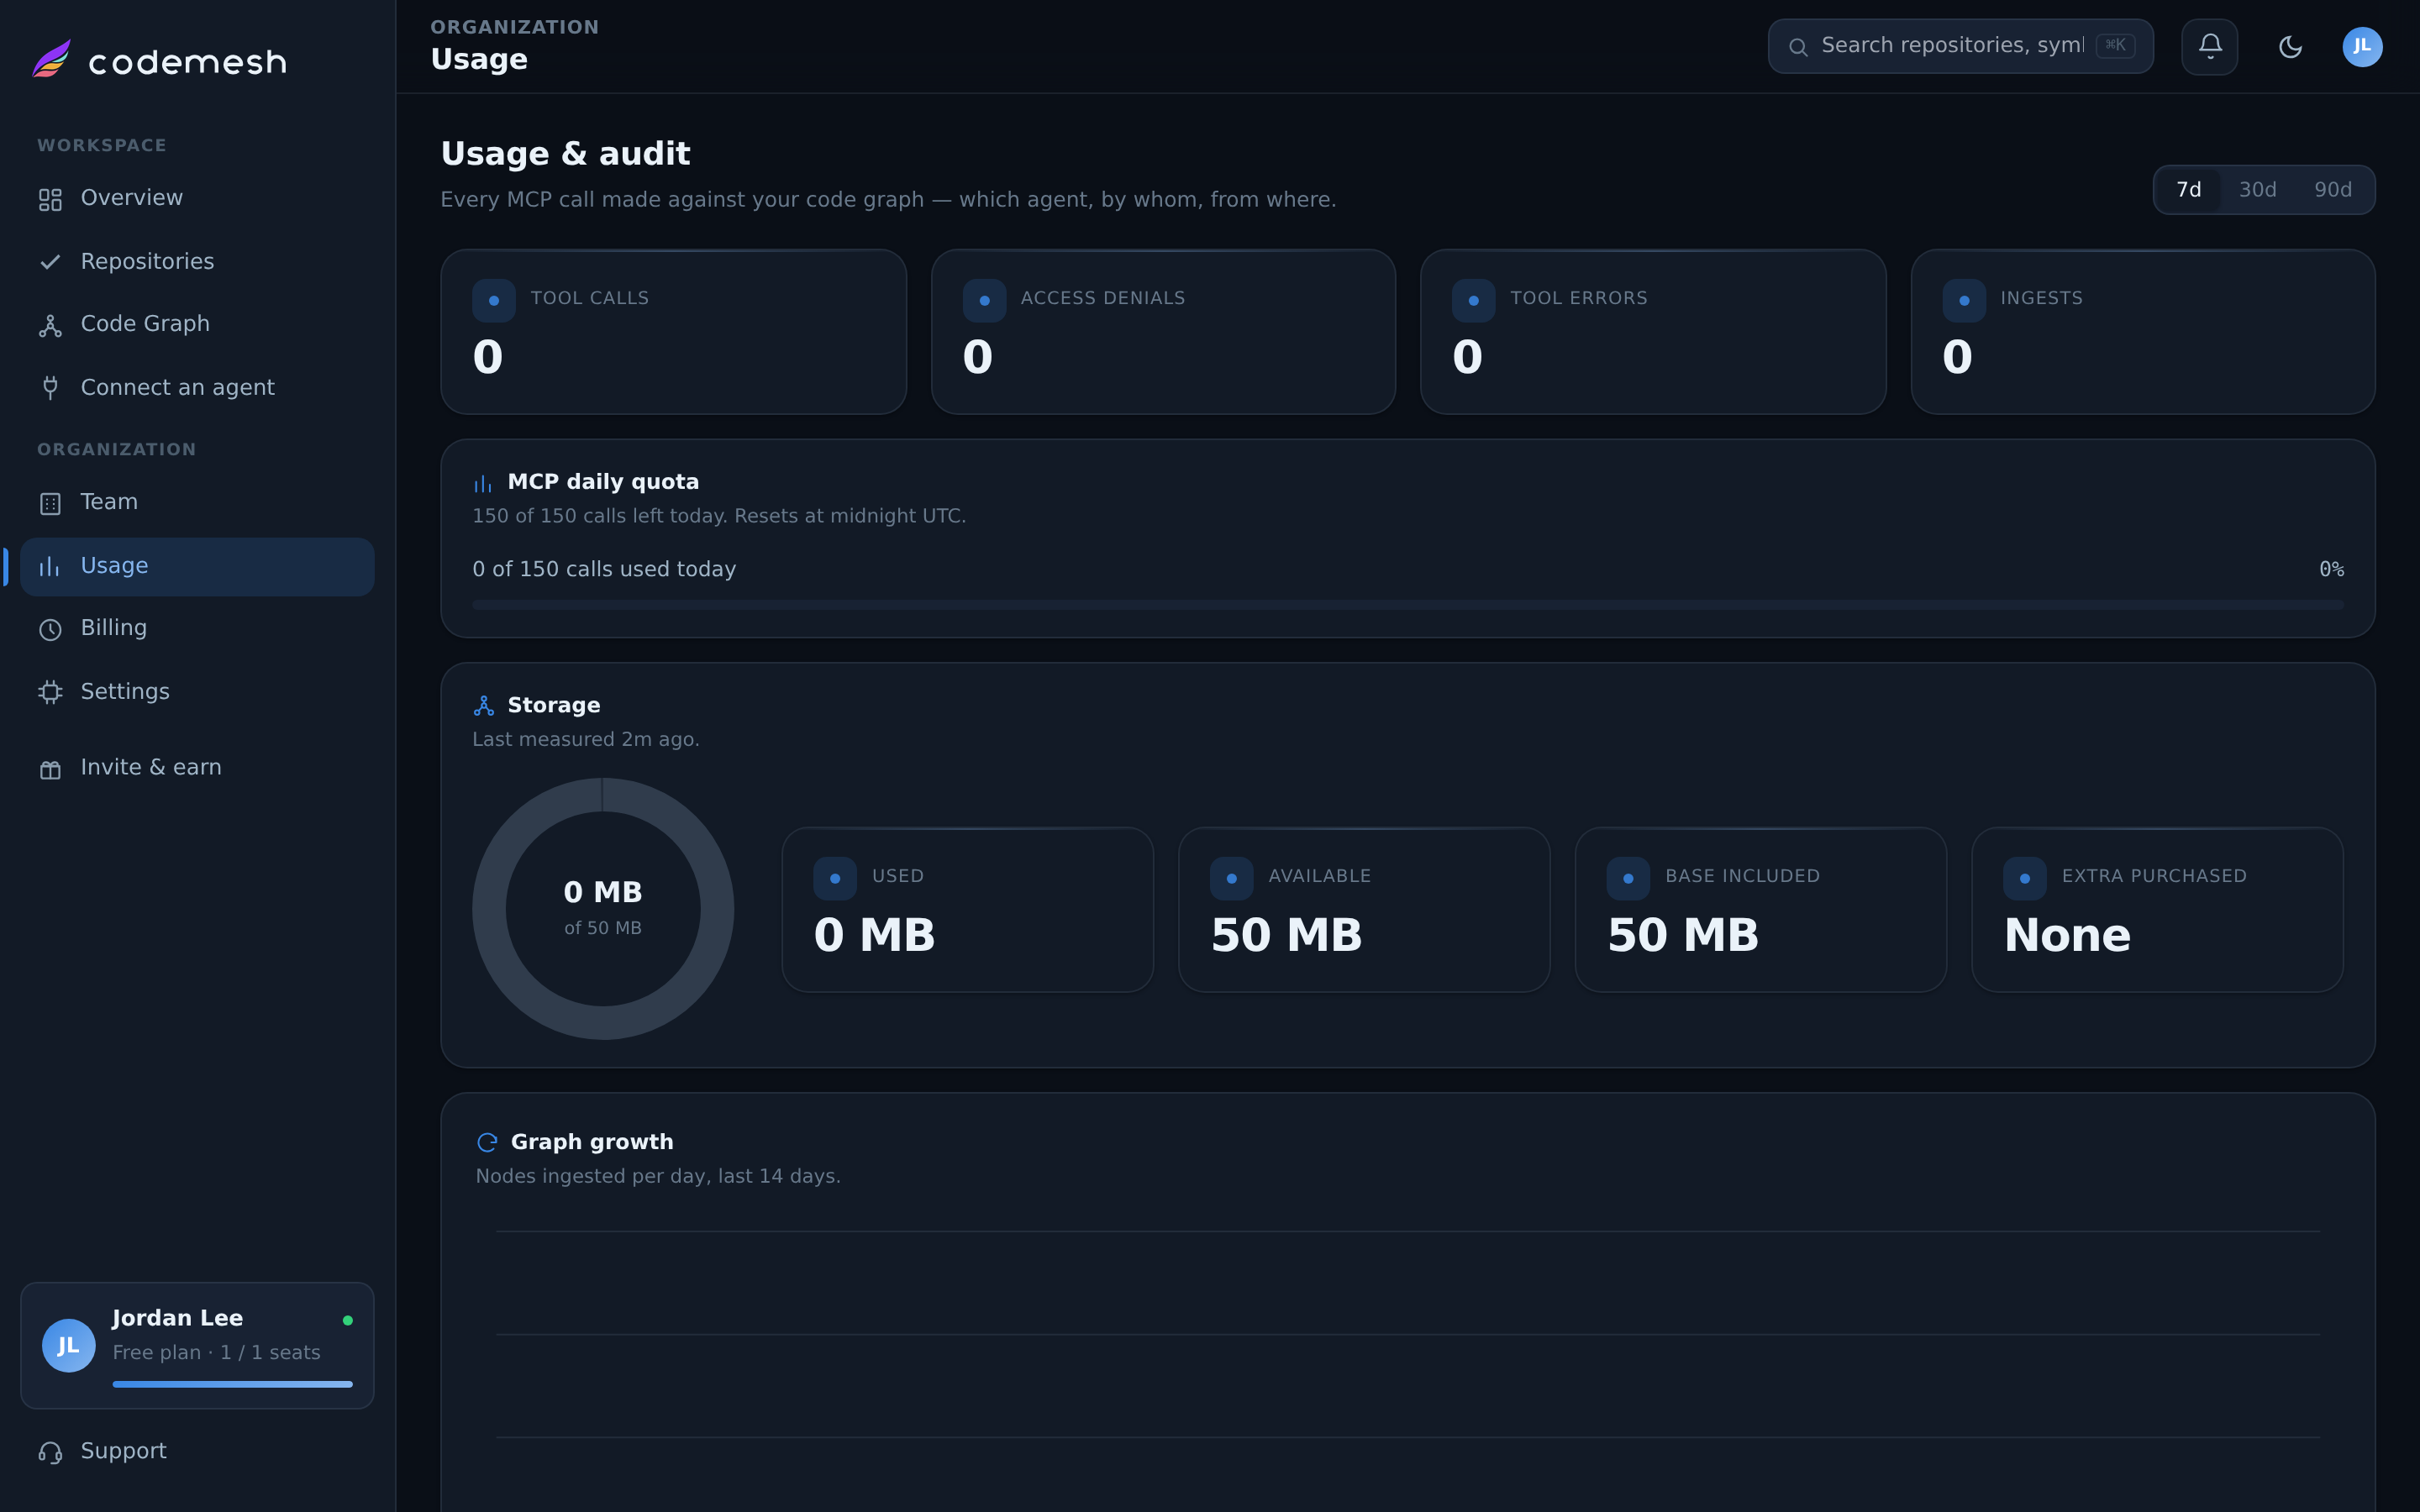Open the notifications bell

pyautogui.click(x=2210, y=46)
